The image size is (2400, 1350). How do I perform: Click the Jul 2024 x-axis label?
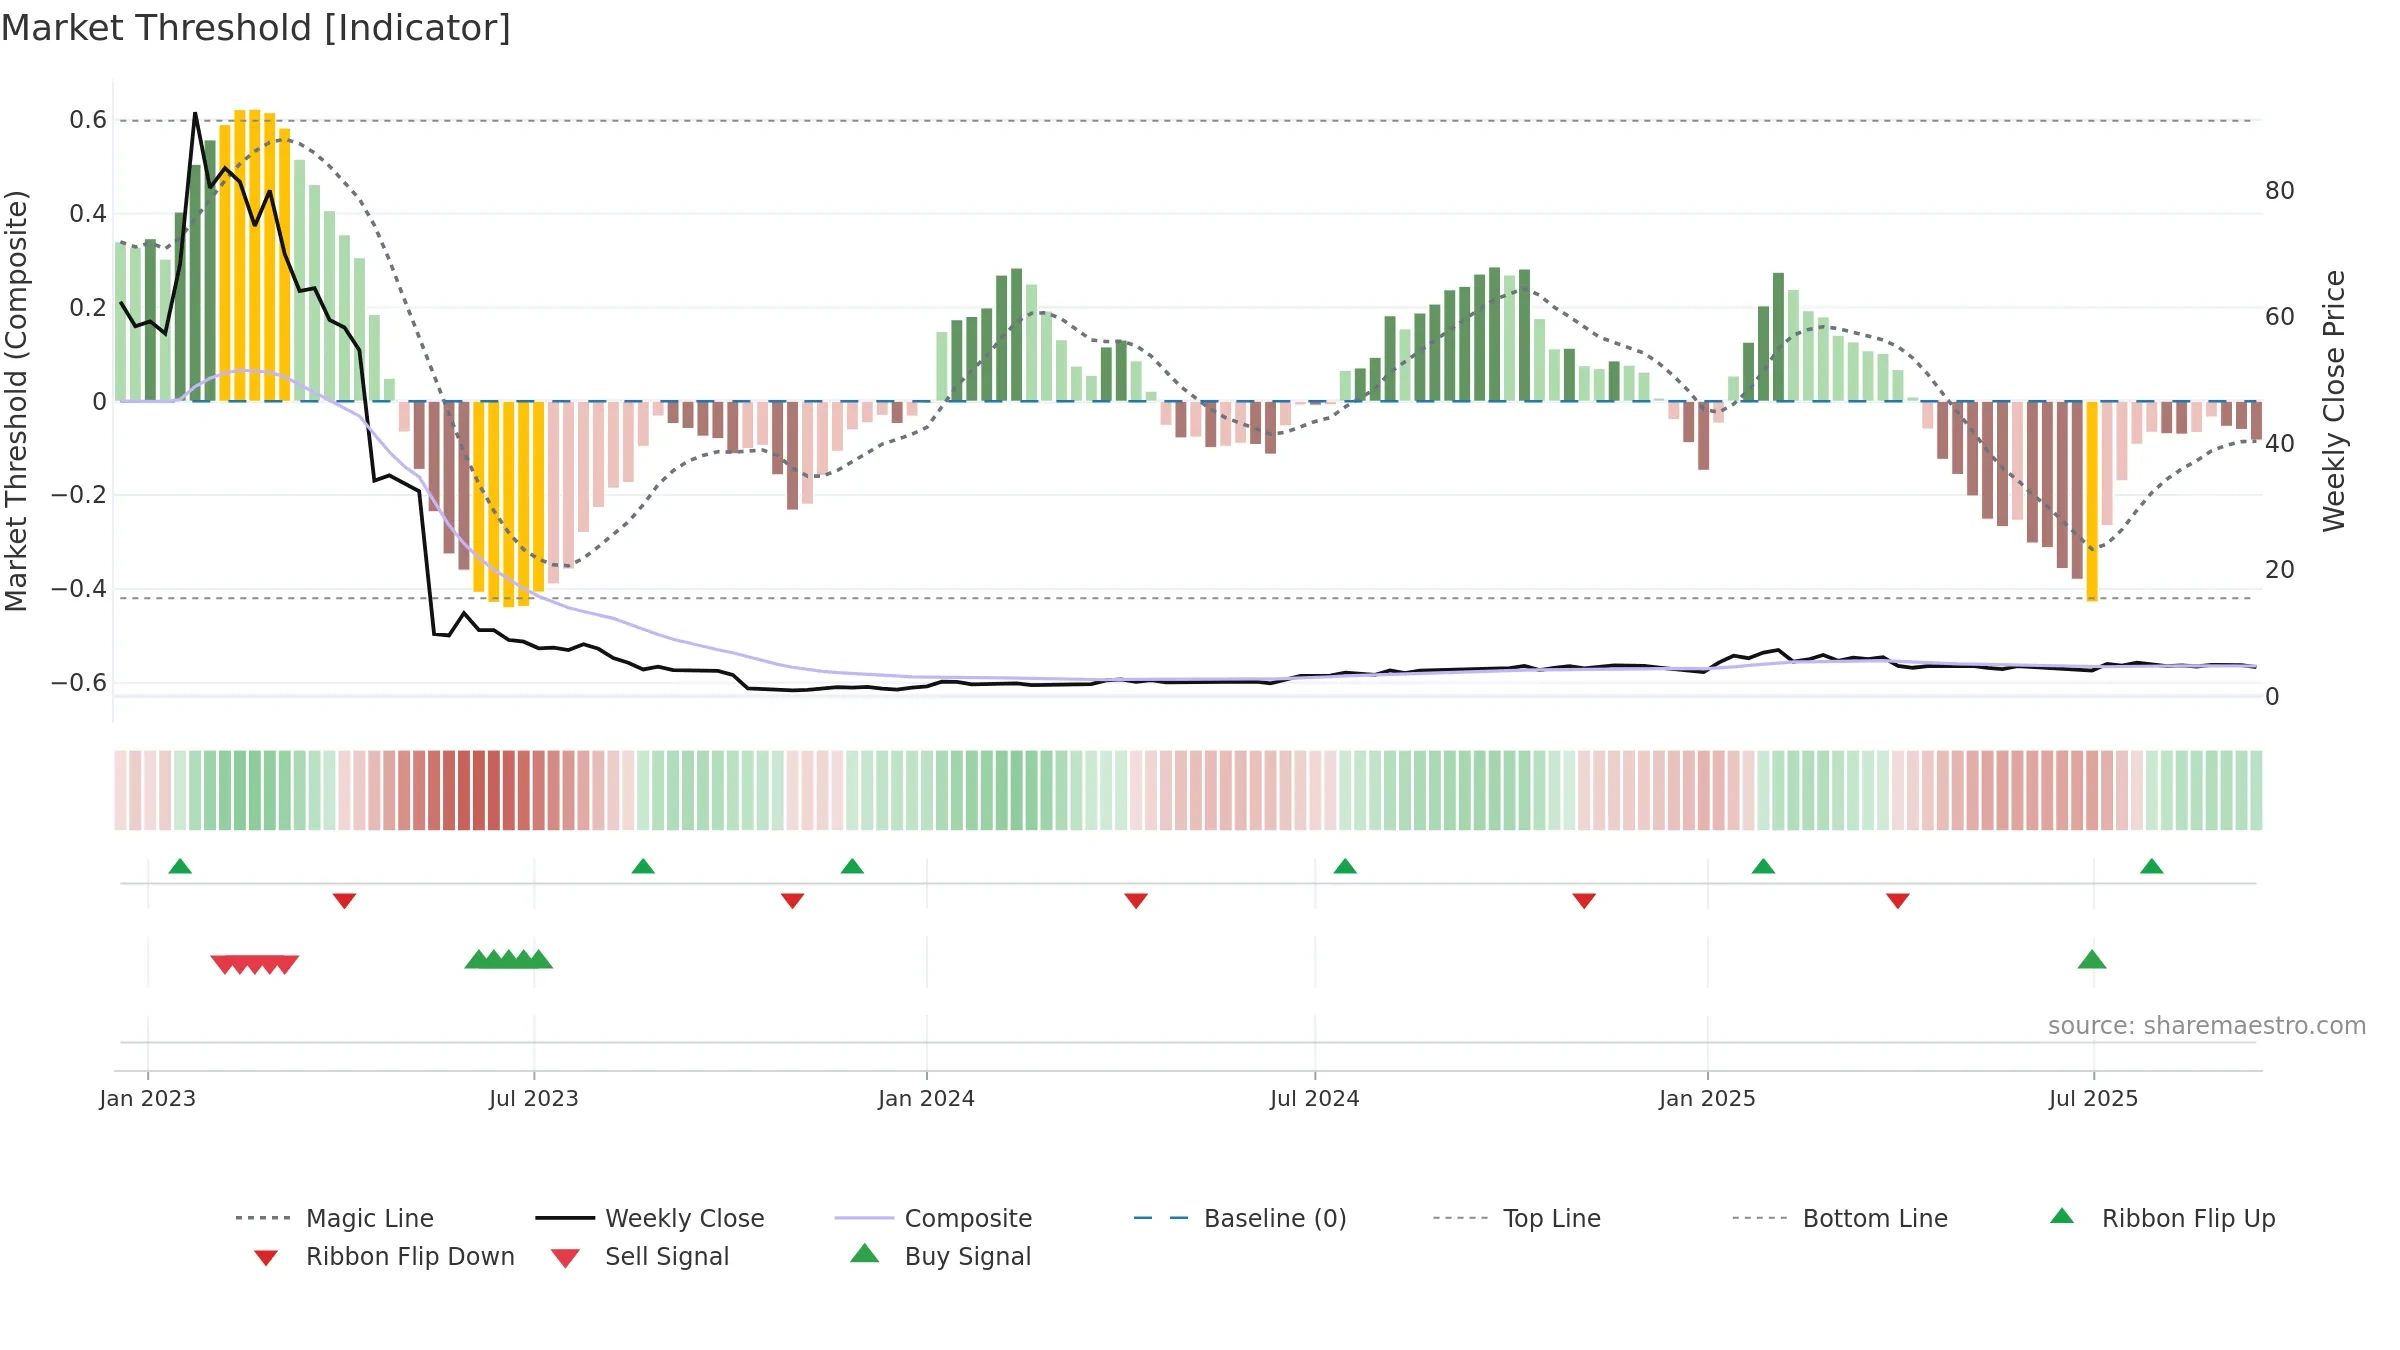click(1315, 1098)
